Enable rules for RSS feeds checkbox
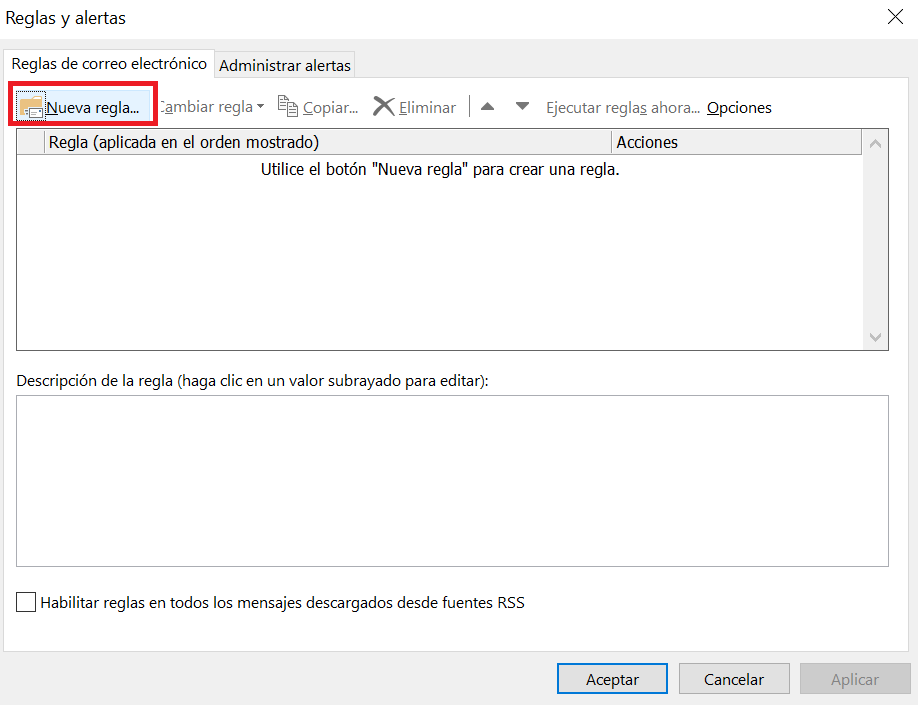 point(26,602)
